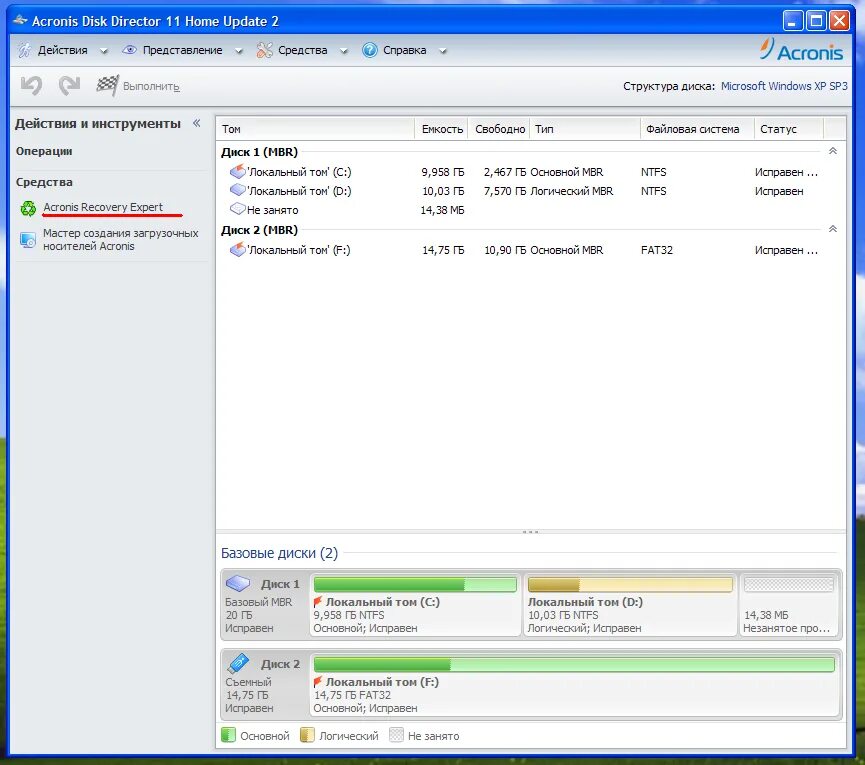
Task: Click the question mark Справка icon
Action: point(370,50)
